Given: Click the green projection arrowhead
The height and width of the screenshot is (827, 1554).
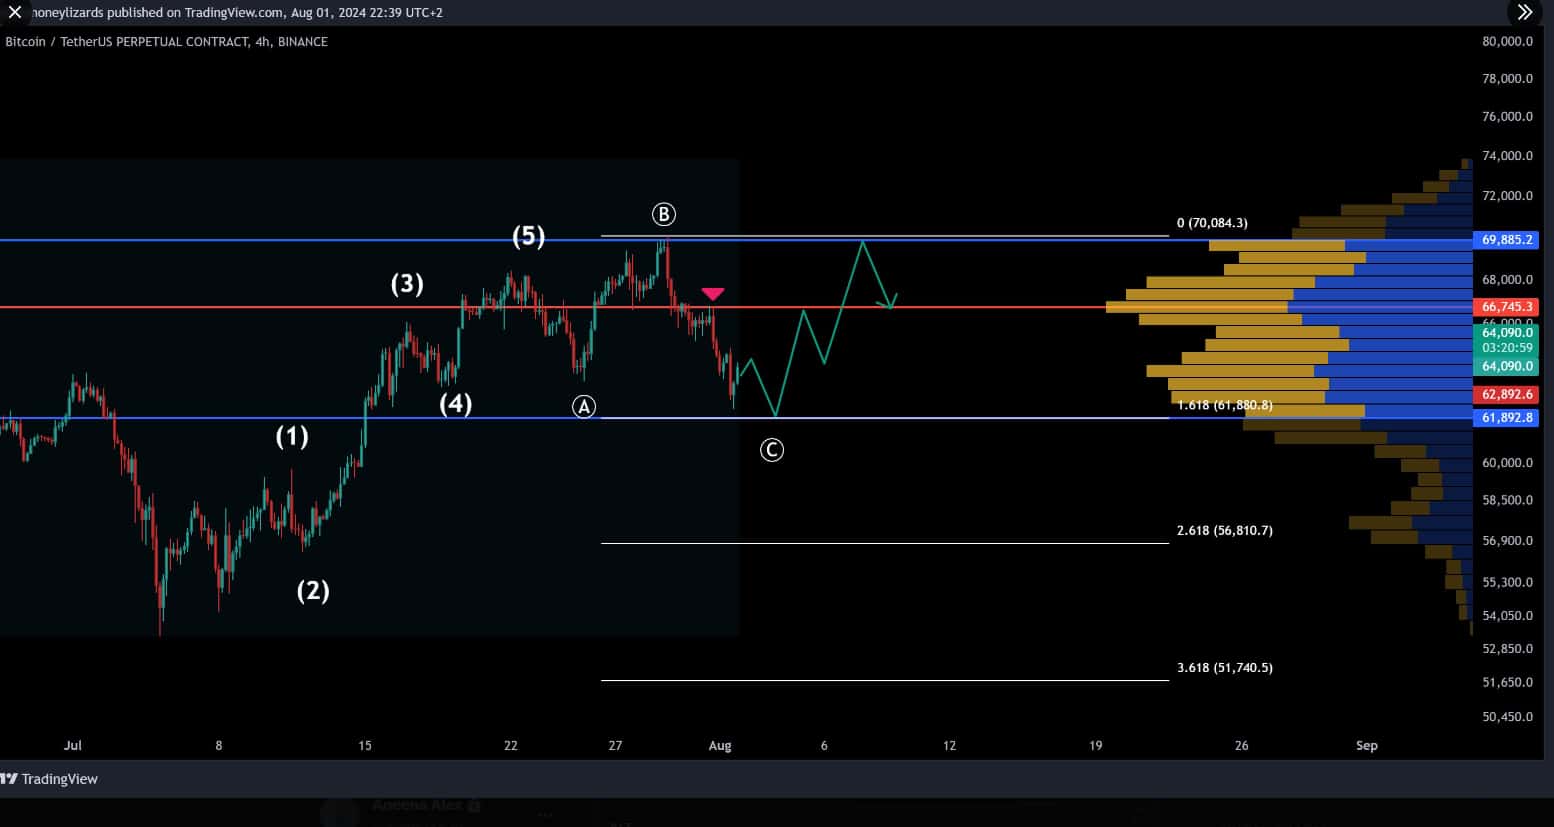Looking at the screenshot, I should (890, 301).
